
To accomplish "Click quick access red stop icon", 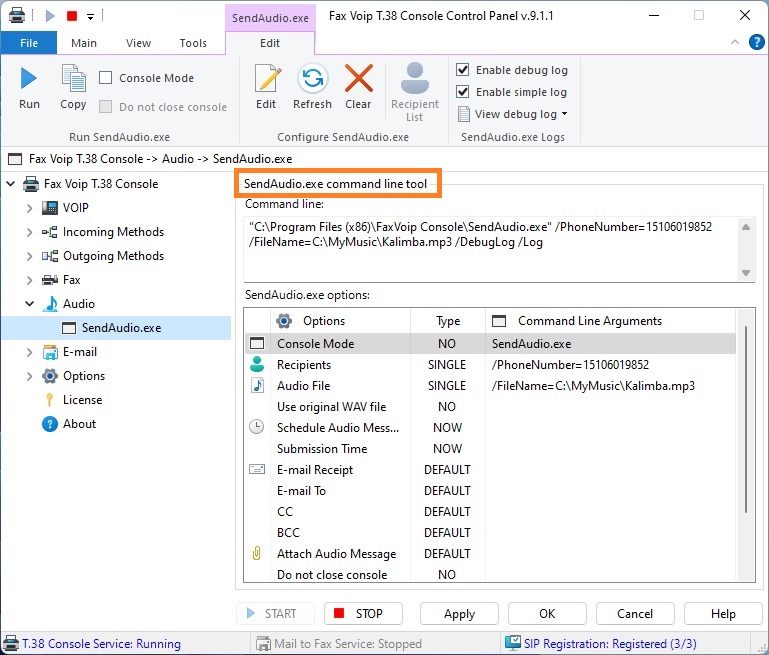I will pyautogui.click(x=72, y=16).
